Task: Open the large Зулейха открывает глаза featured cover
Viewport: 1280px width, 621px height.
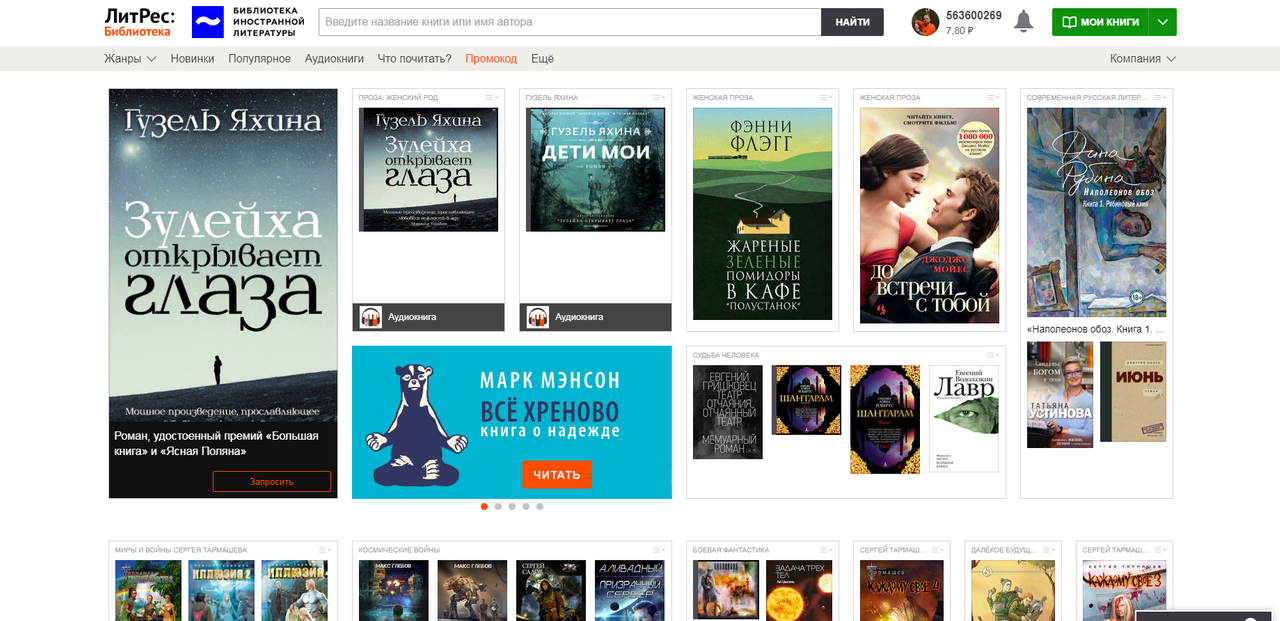Action: pos(223,253)
